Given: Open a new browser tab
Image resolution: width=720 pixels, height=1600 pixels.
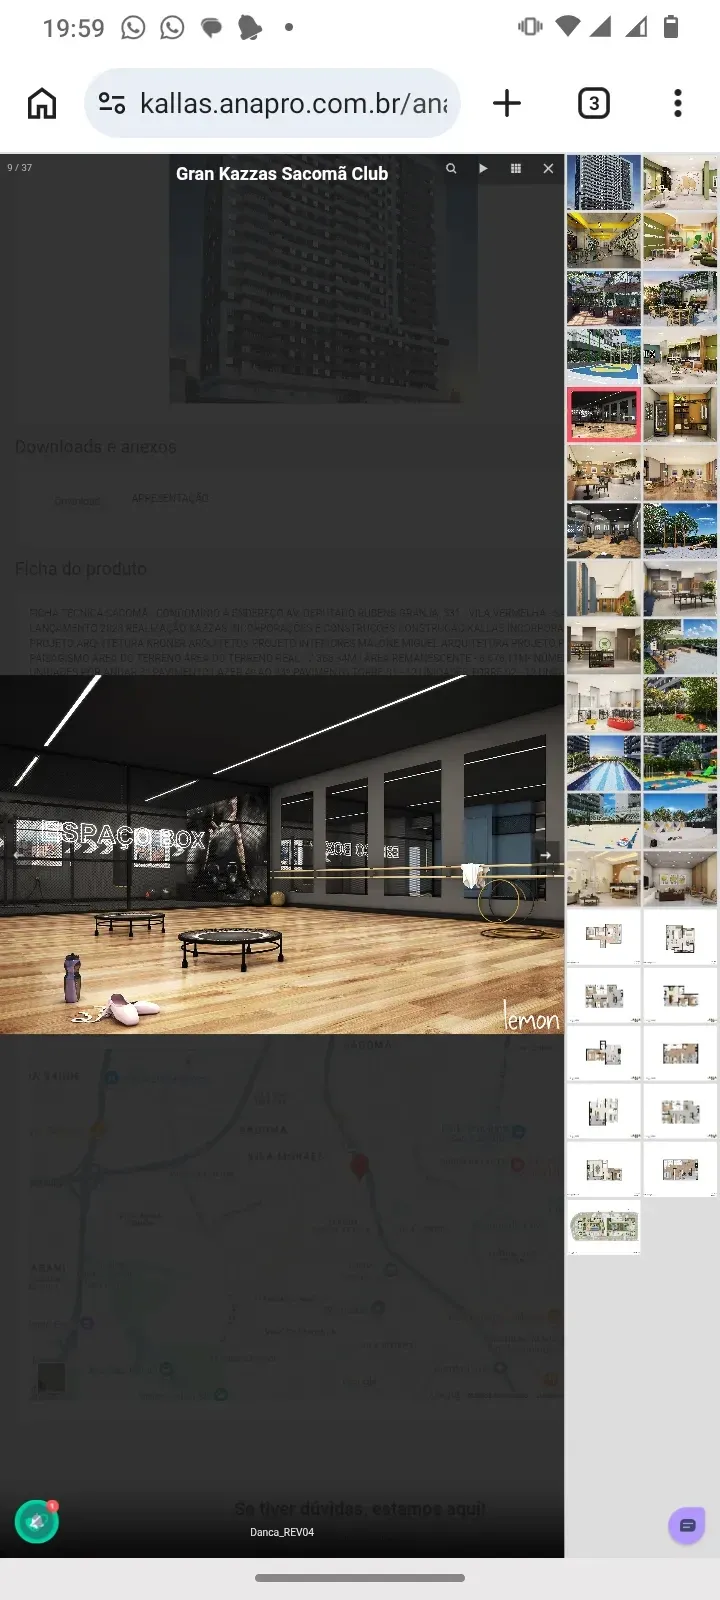Looking at the screenshot, I should point(507,103).
